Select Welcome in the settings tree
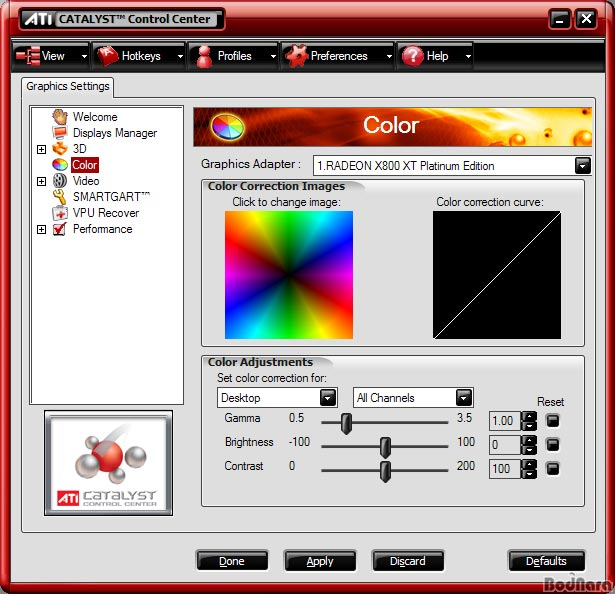This screenshot has width=615, height=594. pyautogui.click(x=95, y=117)
